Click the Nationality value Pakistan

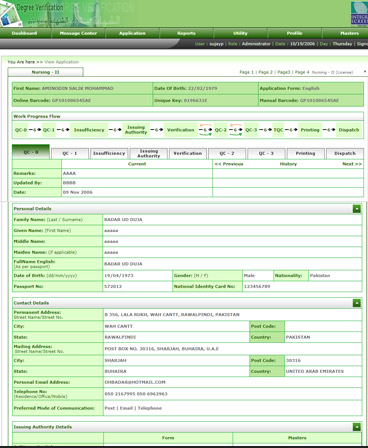tap(320, 276)
